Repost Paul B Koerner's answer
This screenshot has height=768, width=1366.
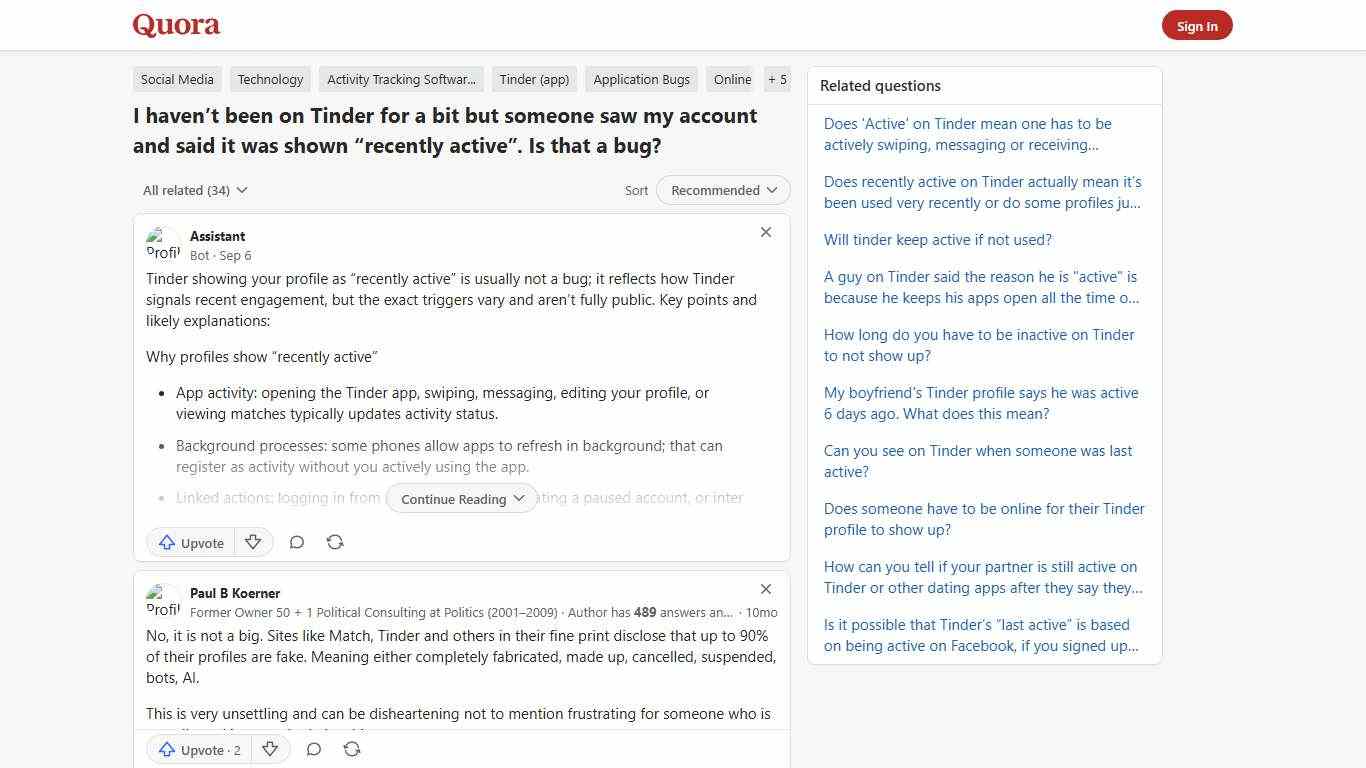pos(352,749)
